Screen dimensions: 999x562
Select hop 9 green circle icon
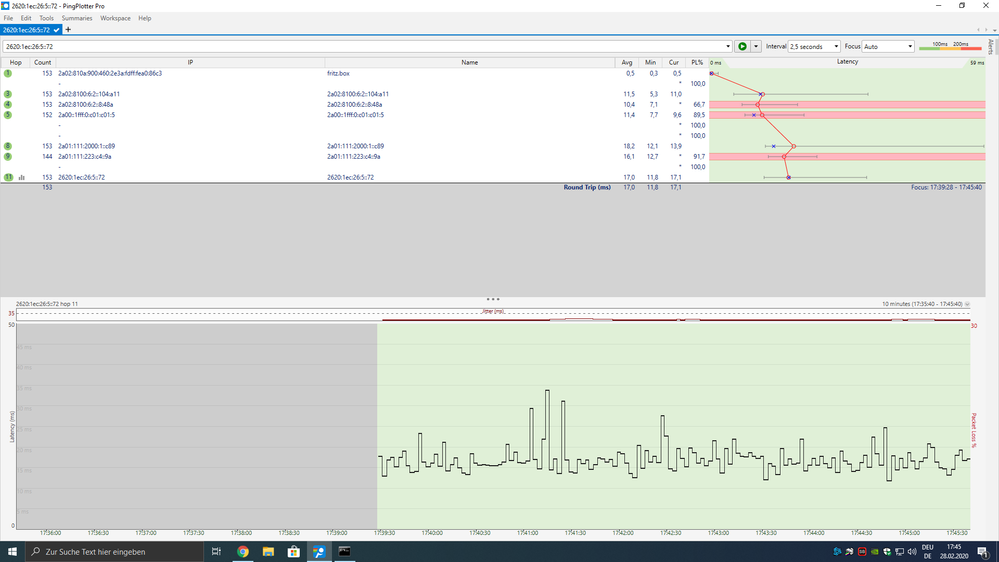[x=8, y=156]
